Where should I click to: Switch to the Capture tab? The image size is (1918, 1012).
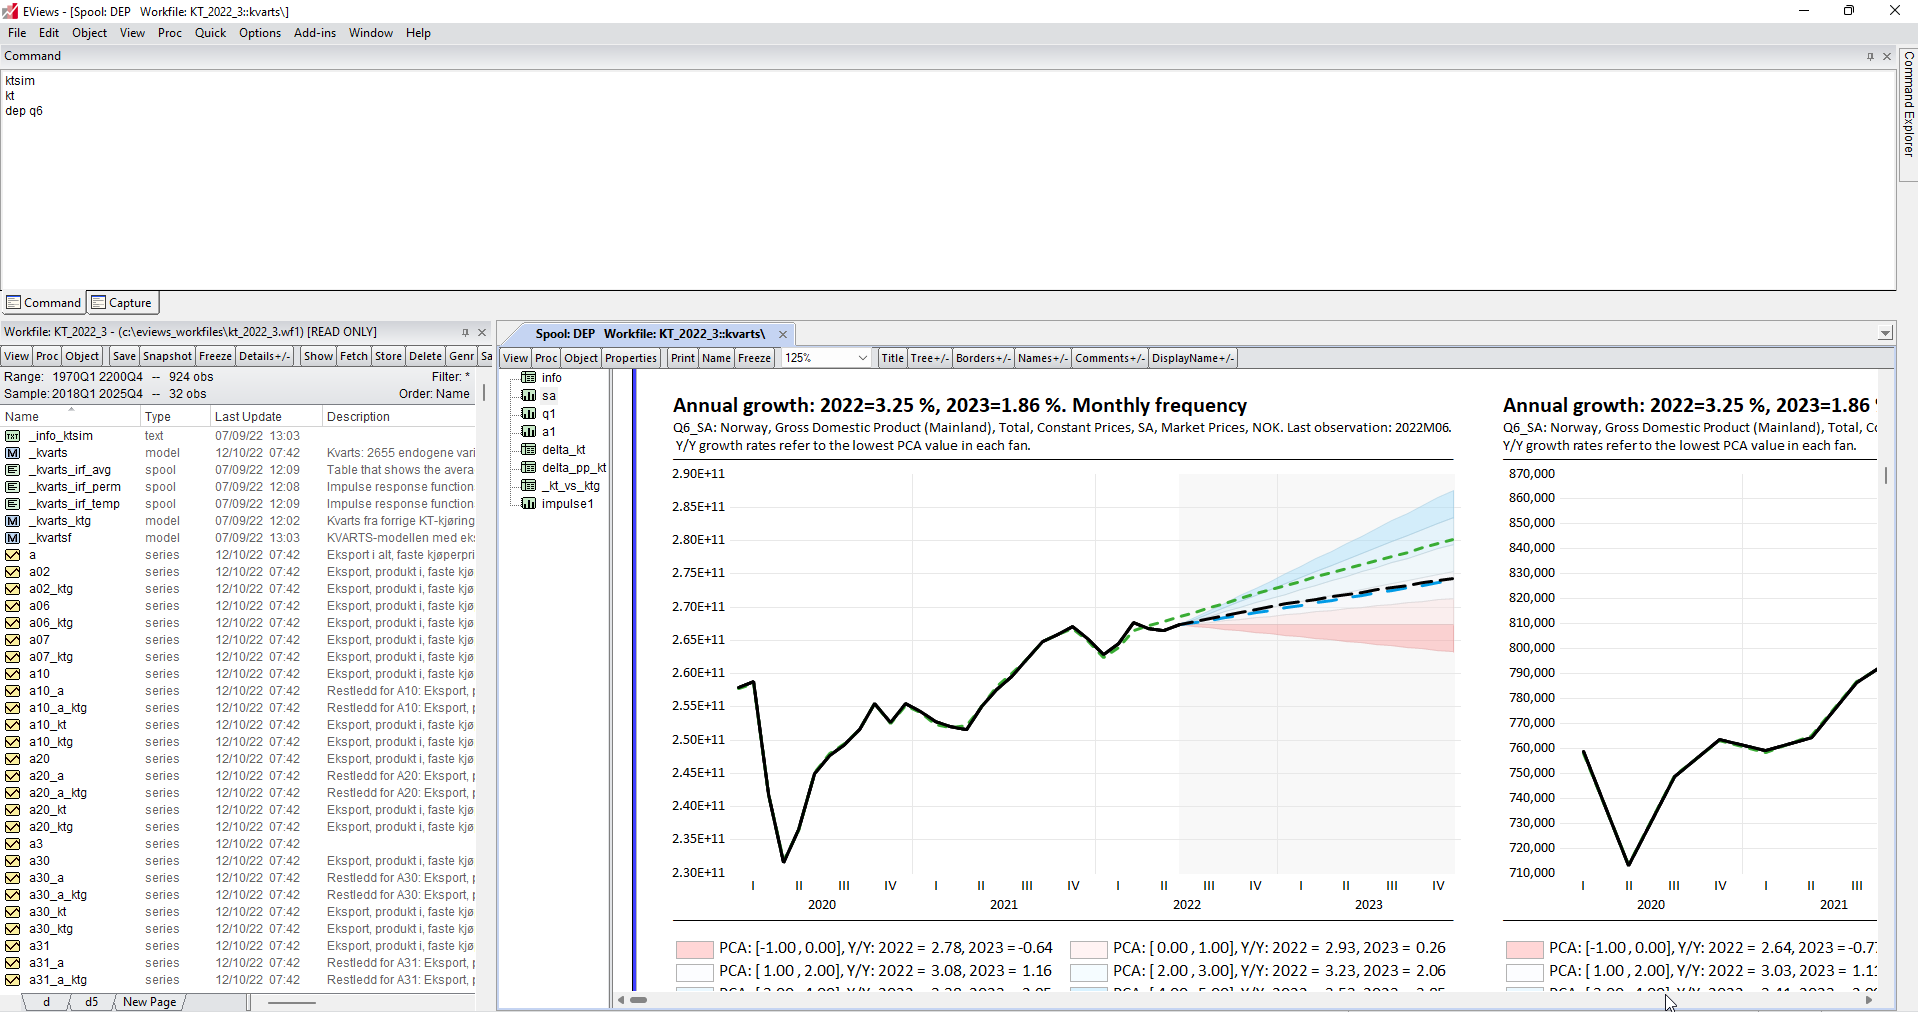[123, 303]
